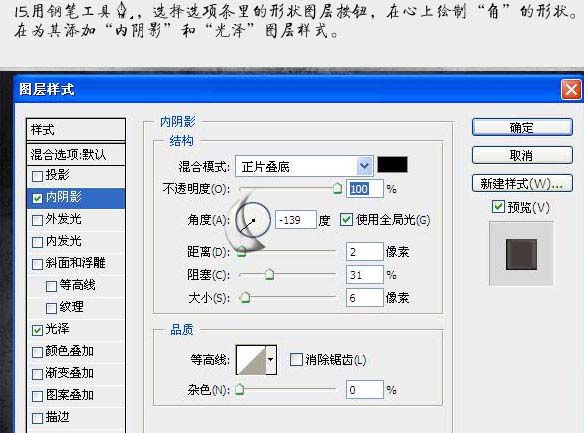
Task: Enable the 外发光 outer glow checkbox
Action: pyautogui.click(x=37, y=220)
